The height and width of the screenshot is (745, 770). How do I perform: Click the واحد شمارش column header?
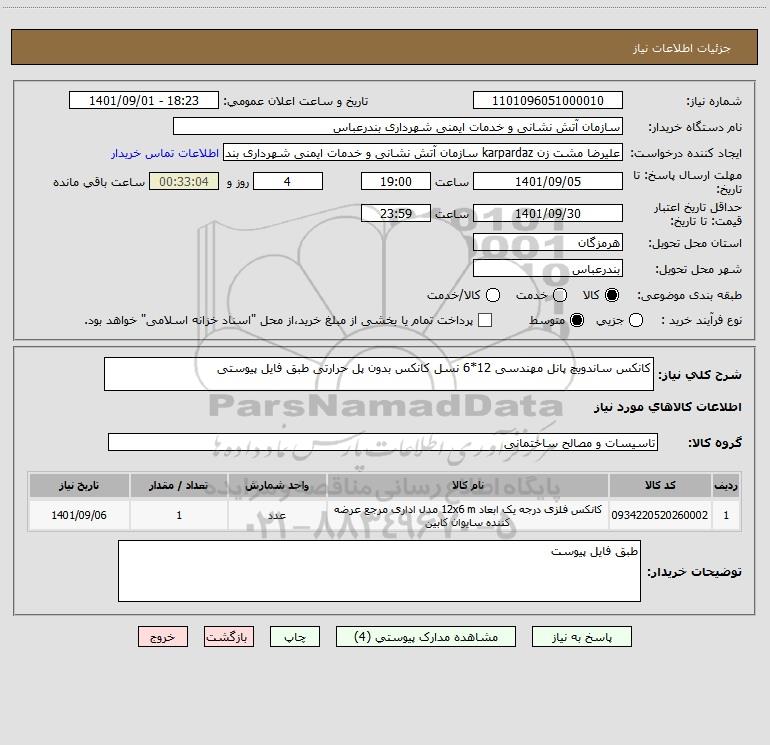pos(277,485)
